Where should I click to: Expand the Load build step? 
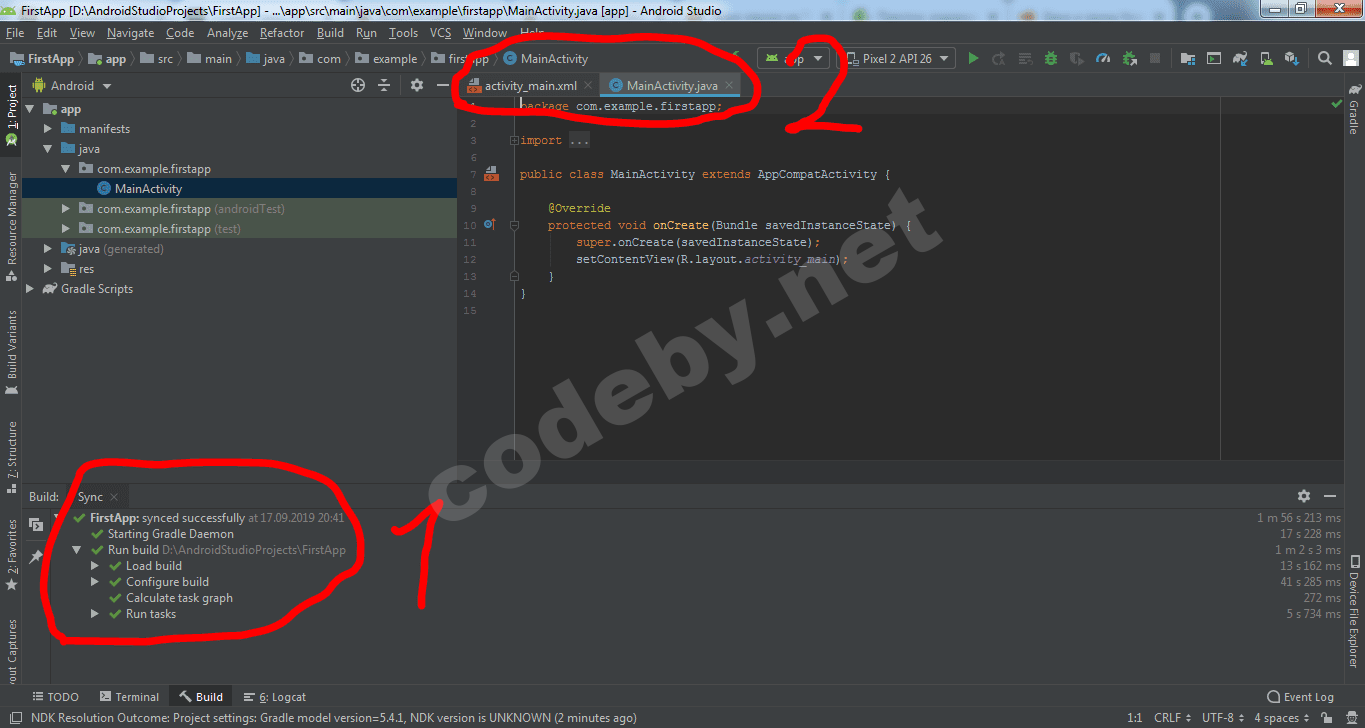[x=95, y=566]
